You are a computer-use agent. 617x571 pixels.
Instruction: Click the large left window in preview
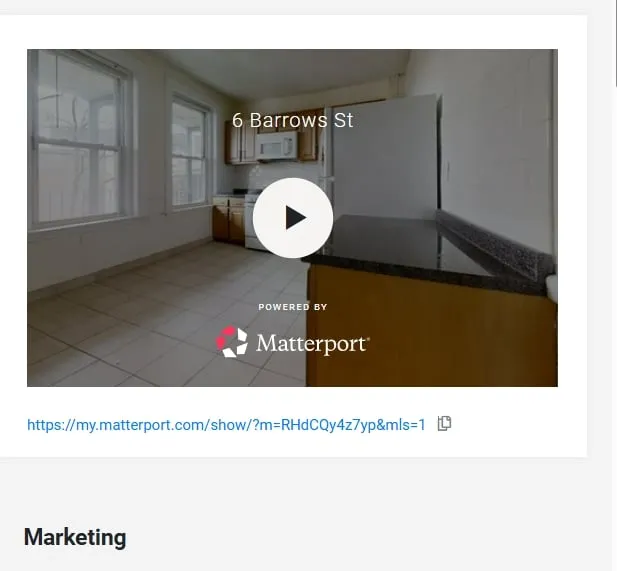pos(82,138)
